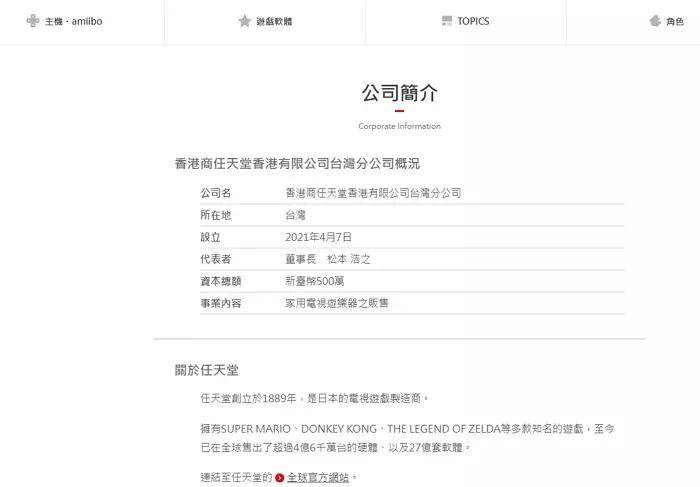Click the capital value 新臺幣500萬
Viewport: 700px width, 487px height.
(315, 281)
